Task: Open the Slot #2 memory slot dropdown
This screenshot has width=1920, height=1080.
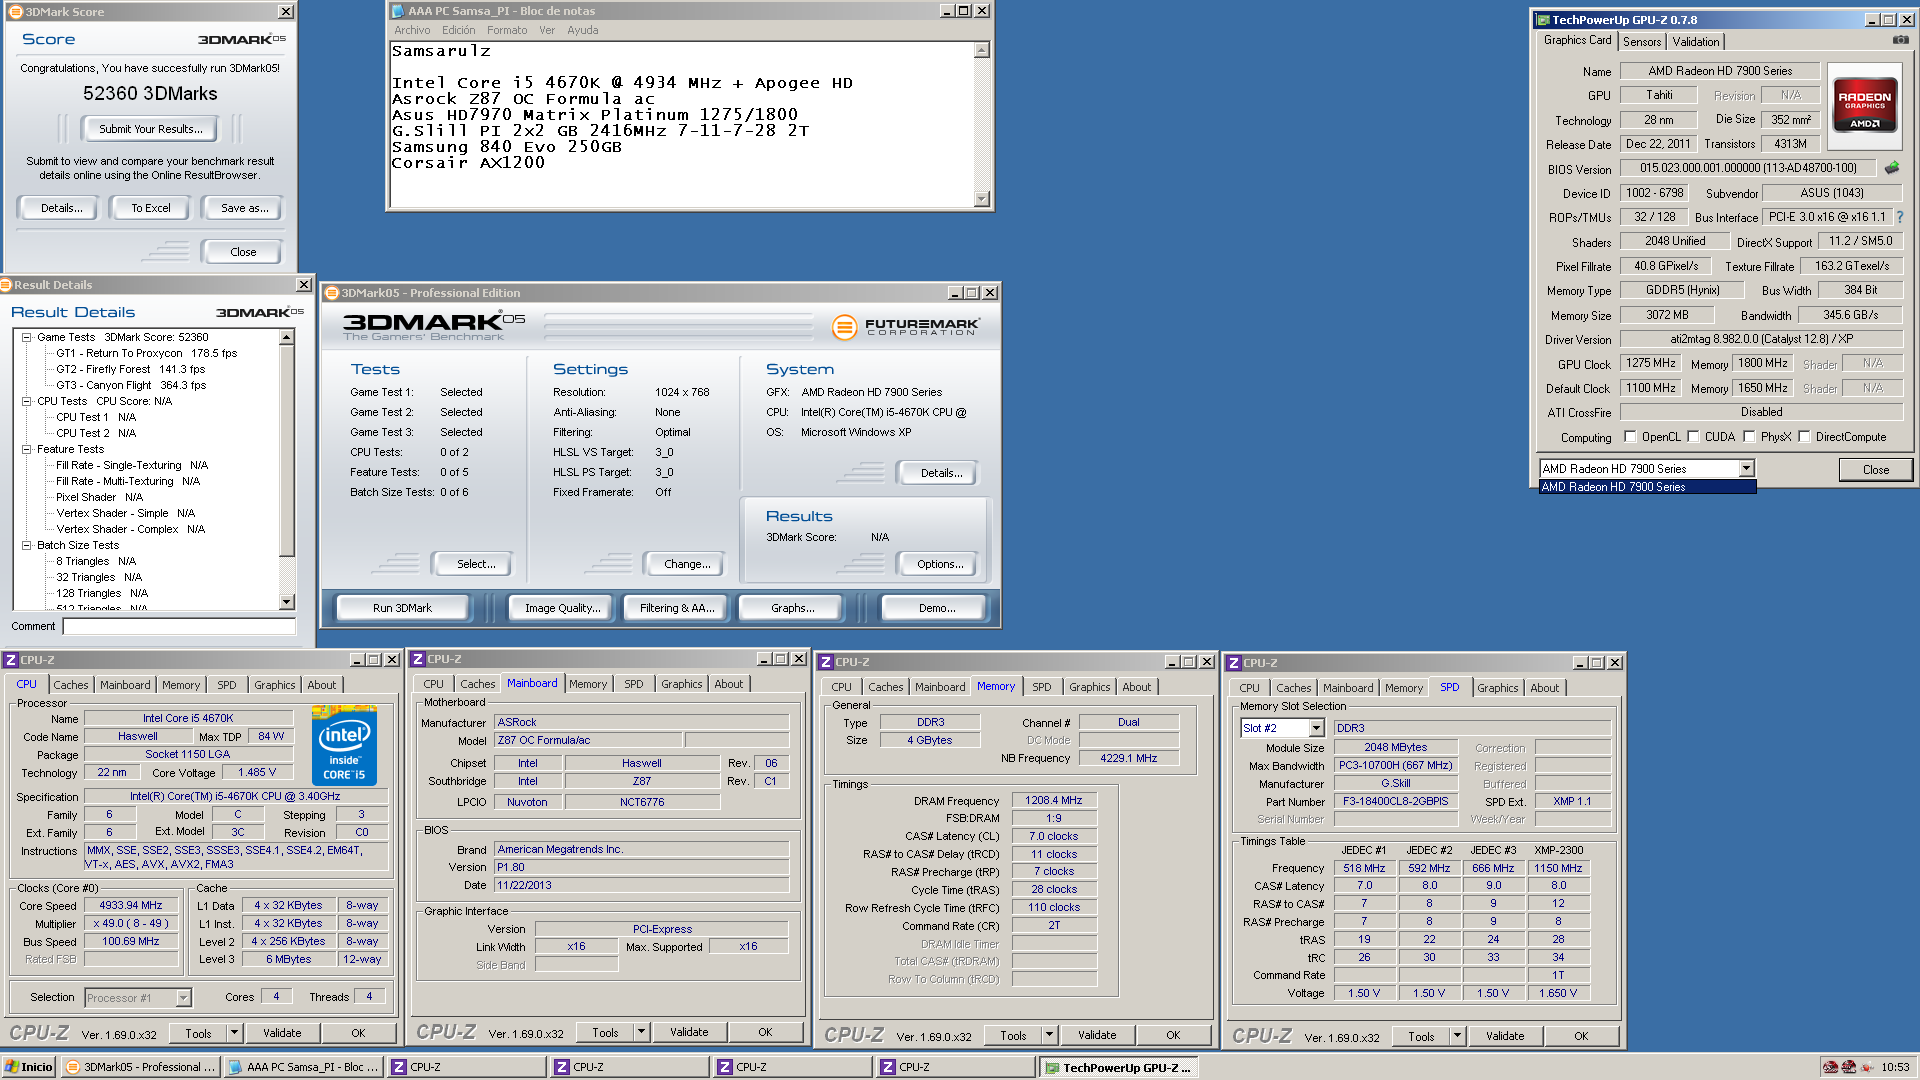Action: (x=1316, y=728)
